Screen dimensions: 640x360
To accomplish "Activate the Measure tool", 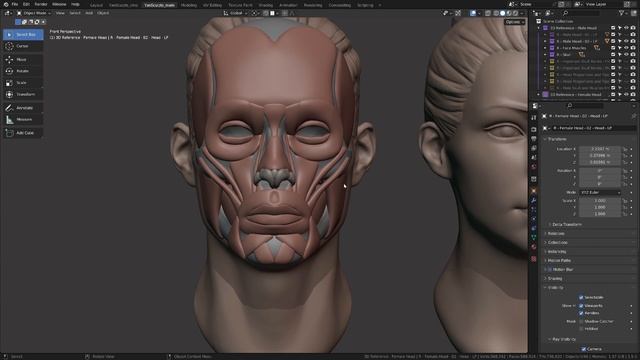I will (x=23, y=120).
